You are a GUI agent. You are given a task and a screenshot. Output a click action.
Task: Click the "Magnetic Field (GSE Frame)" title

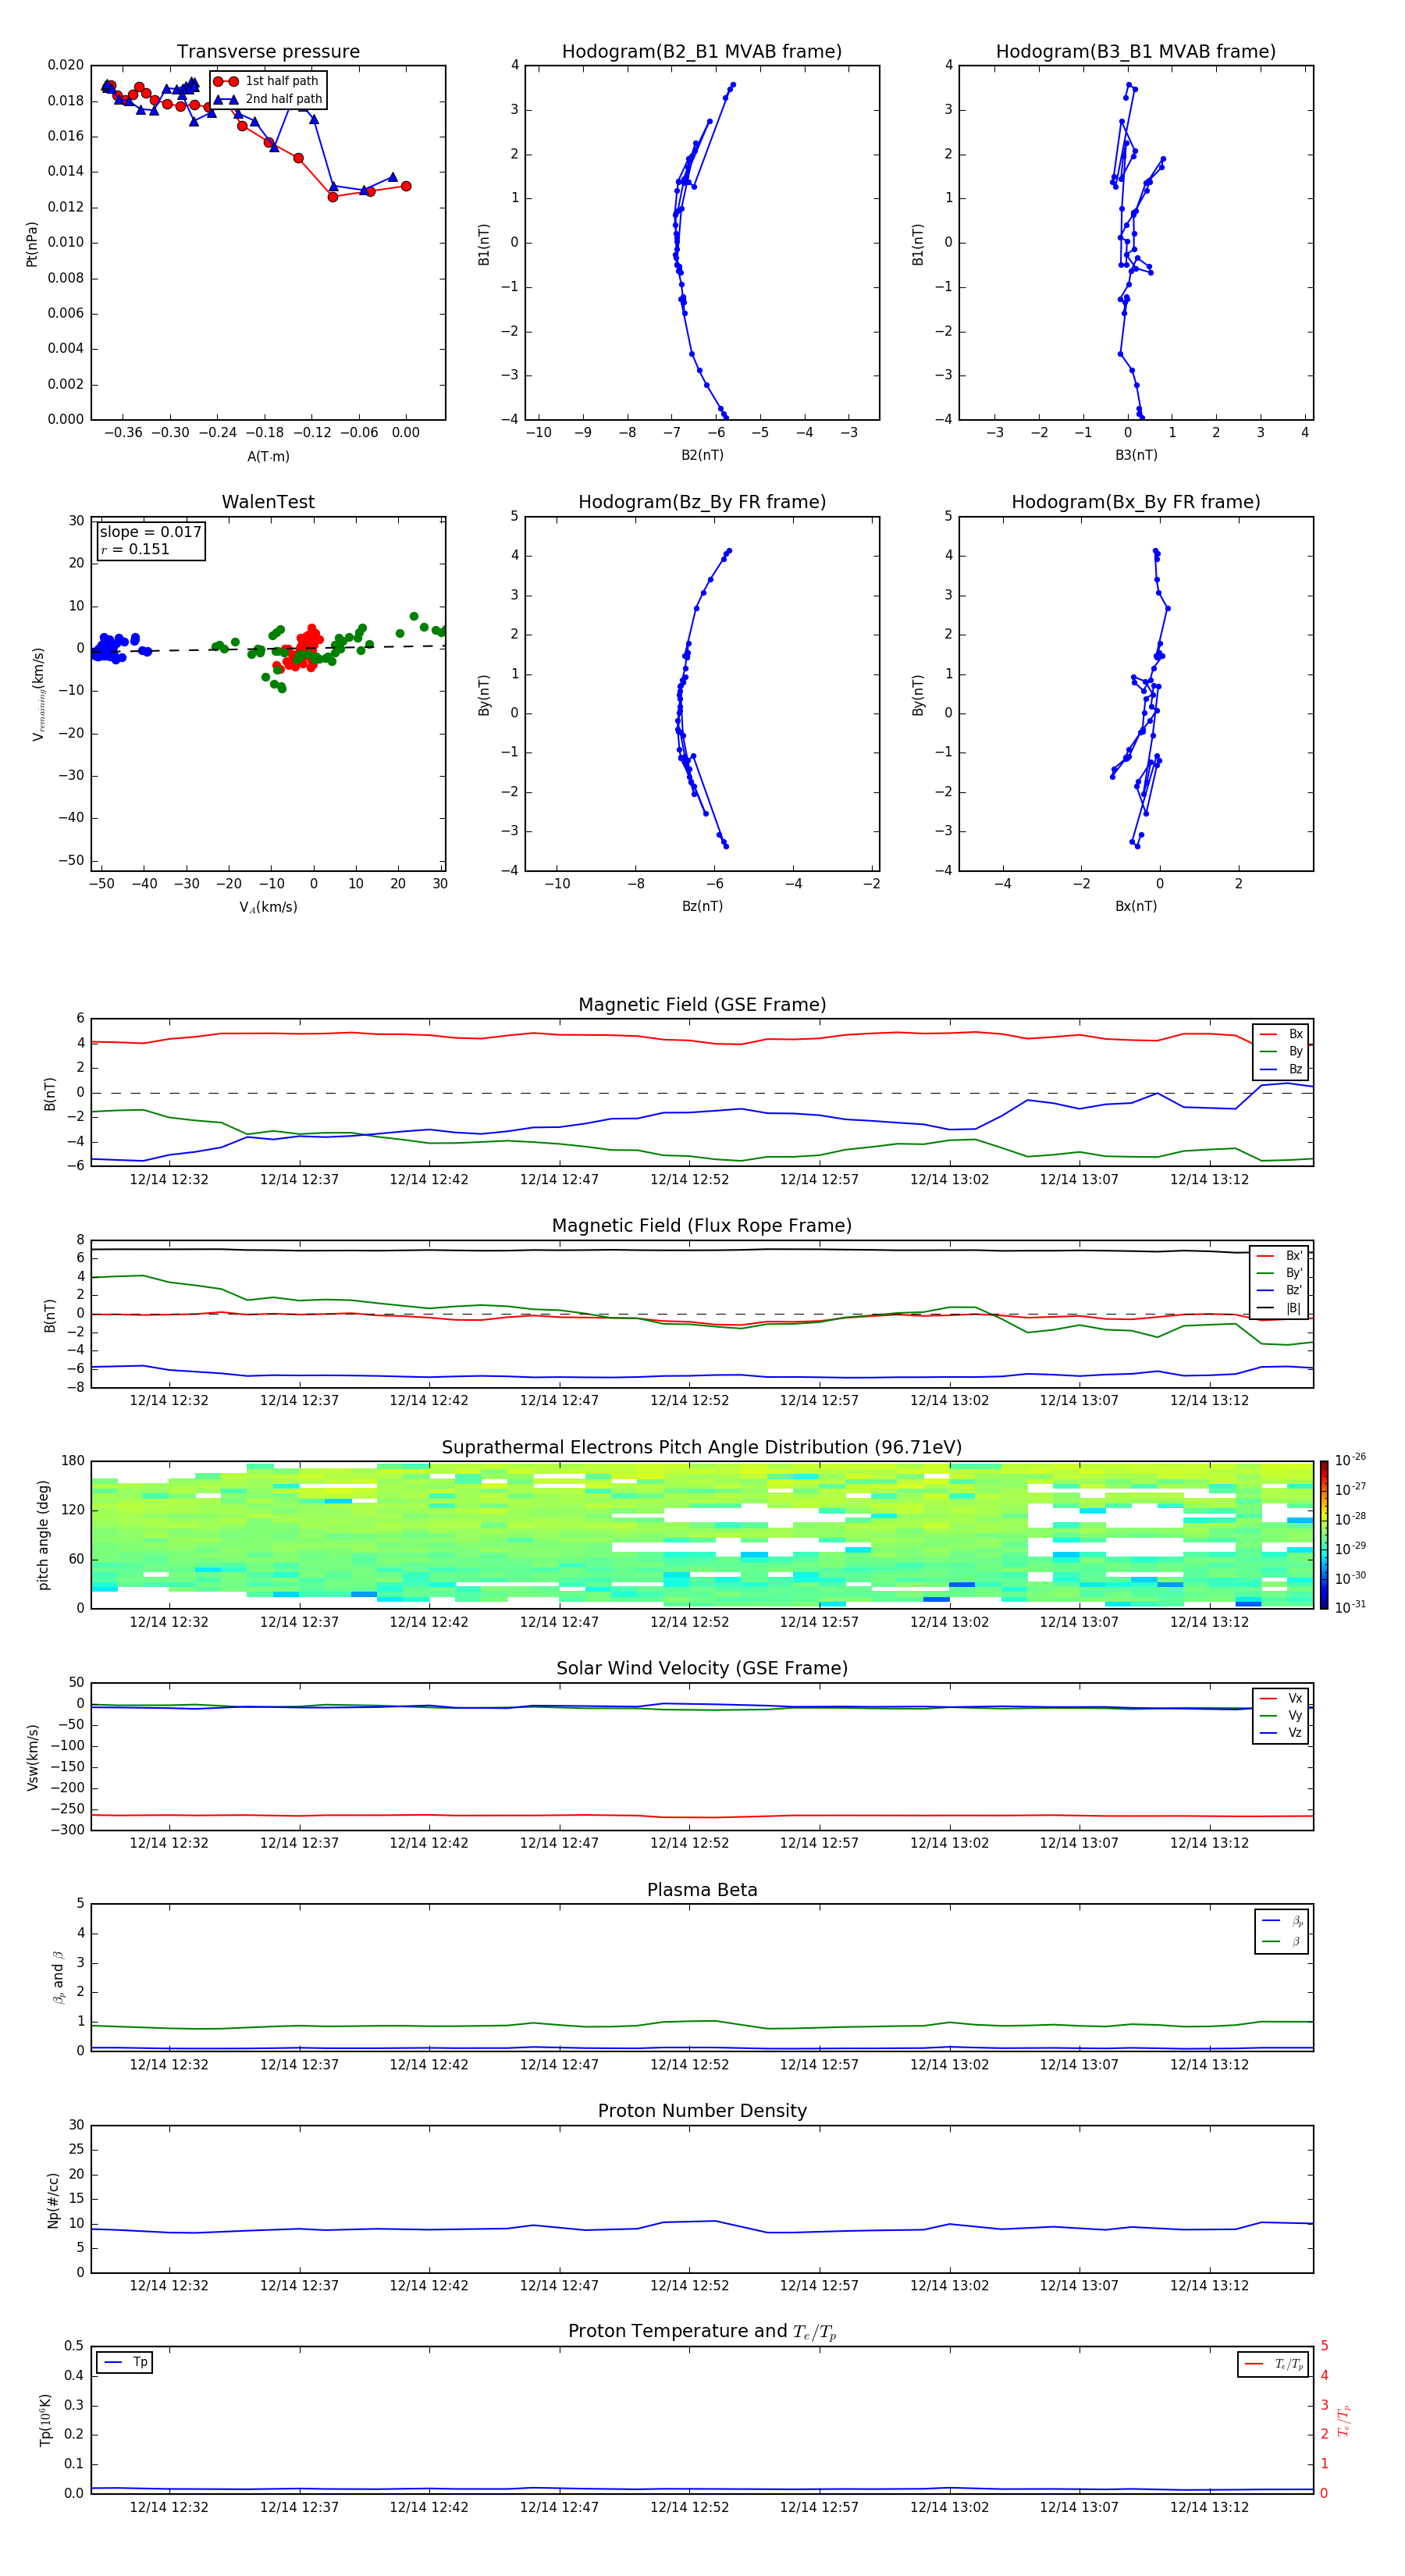point(702,1005)
